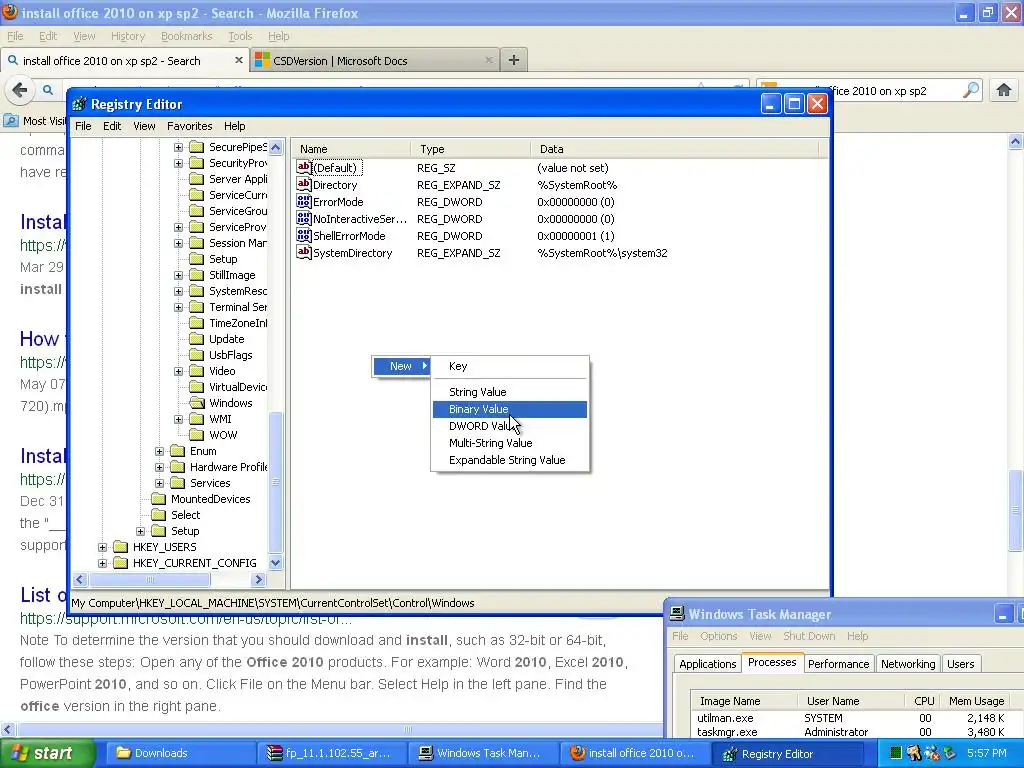Expand the Session Manager tree node
This screenshot has height=768, width=1024.
point(178,244)
